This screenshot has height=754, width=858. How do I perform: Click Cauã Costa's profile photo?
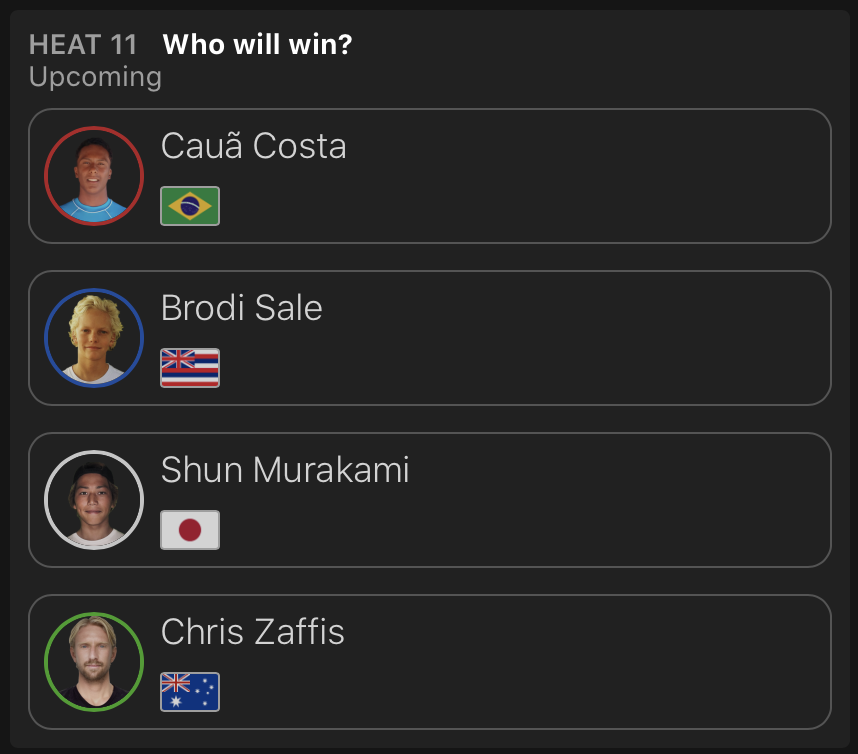tap(94, 176)
